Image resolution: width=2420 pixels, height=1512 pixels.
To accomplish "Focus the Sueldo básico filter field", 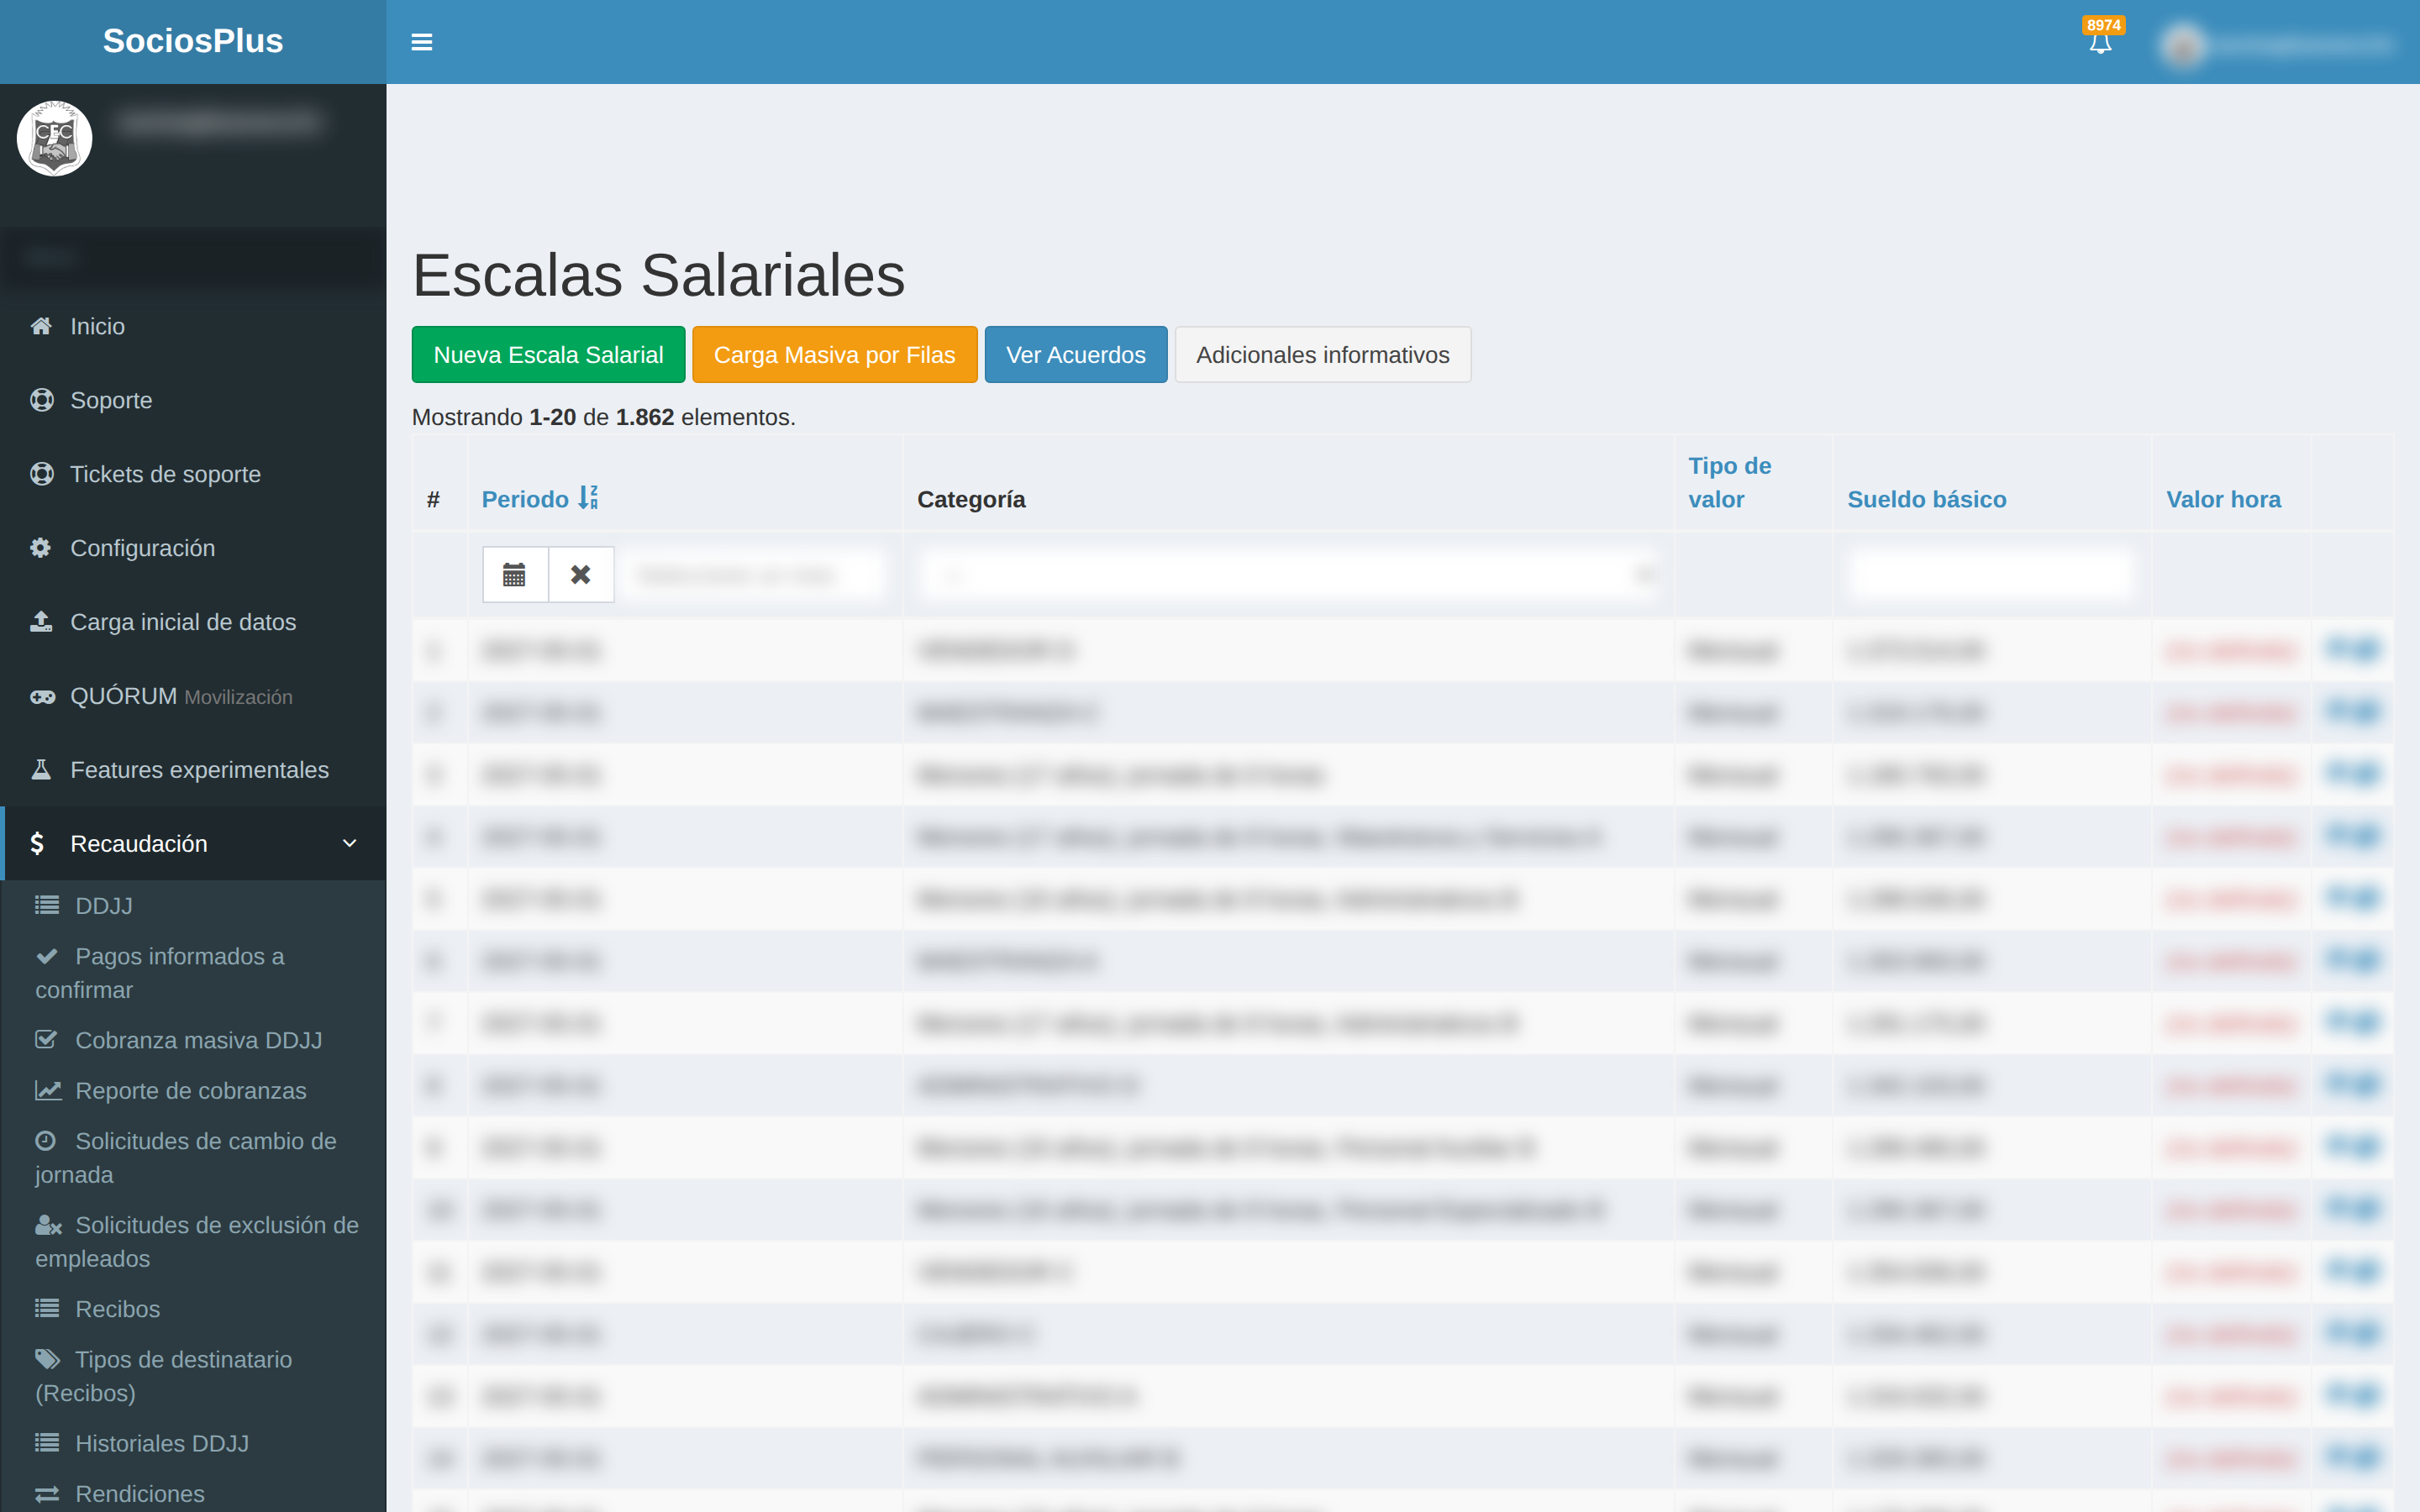I will [1992, 575].
